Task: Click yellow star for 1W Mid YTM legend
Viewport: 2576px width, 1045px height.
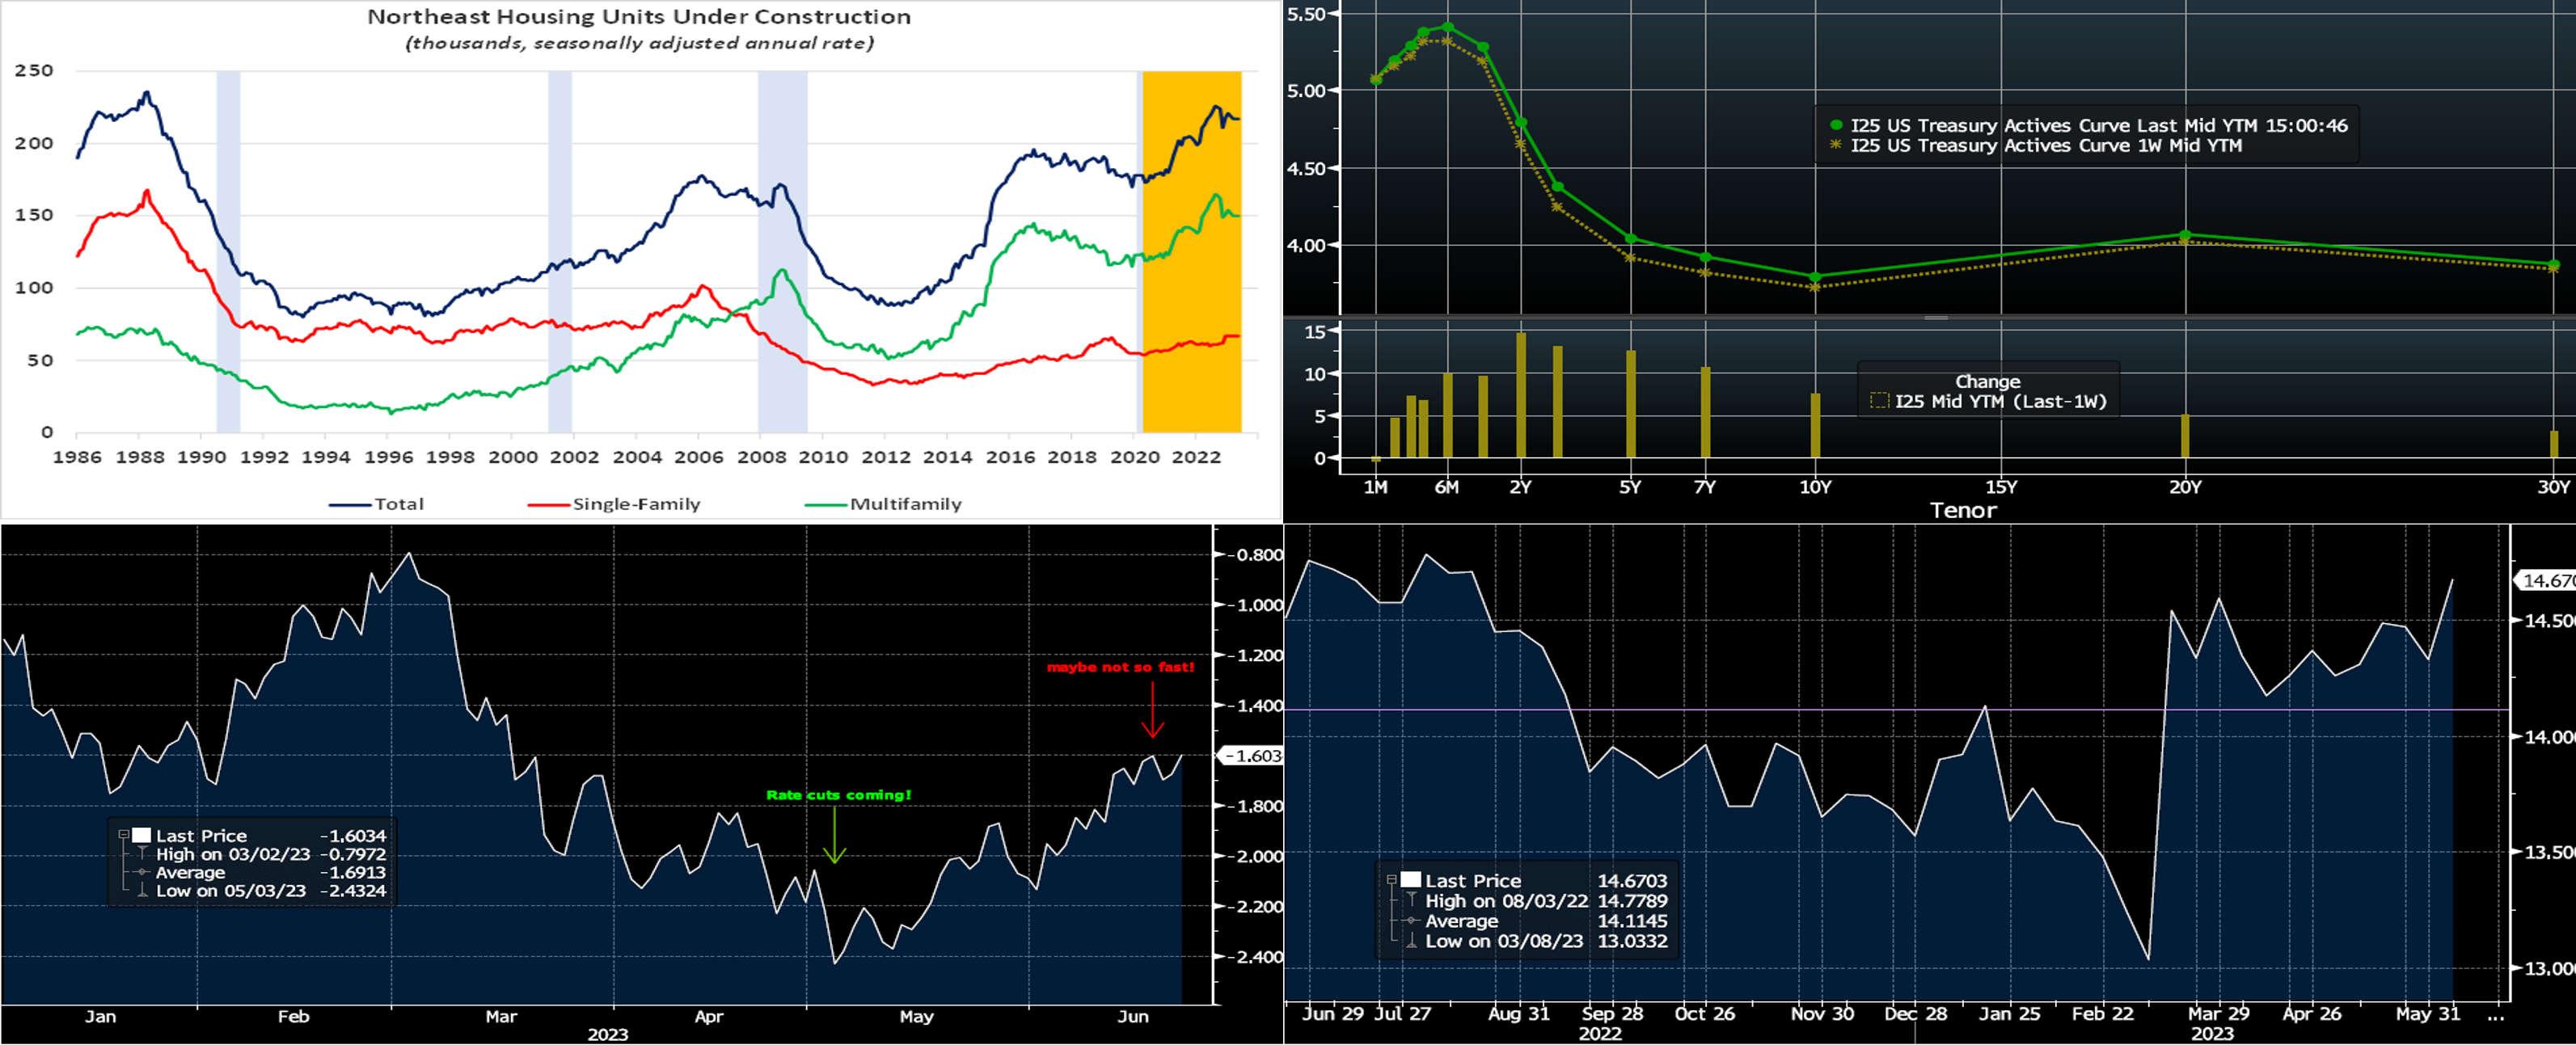Action: click(x=1836, y=145)
